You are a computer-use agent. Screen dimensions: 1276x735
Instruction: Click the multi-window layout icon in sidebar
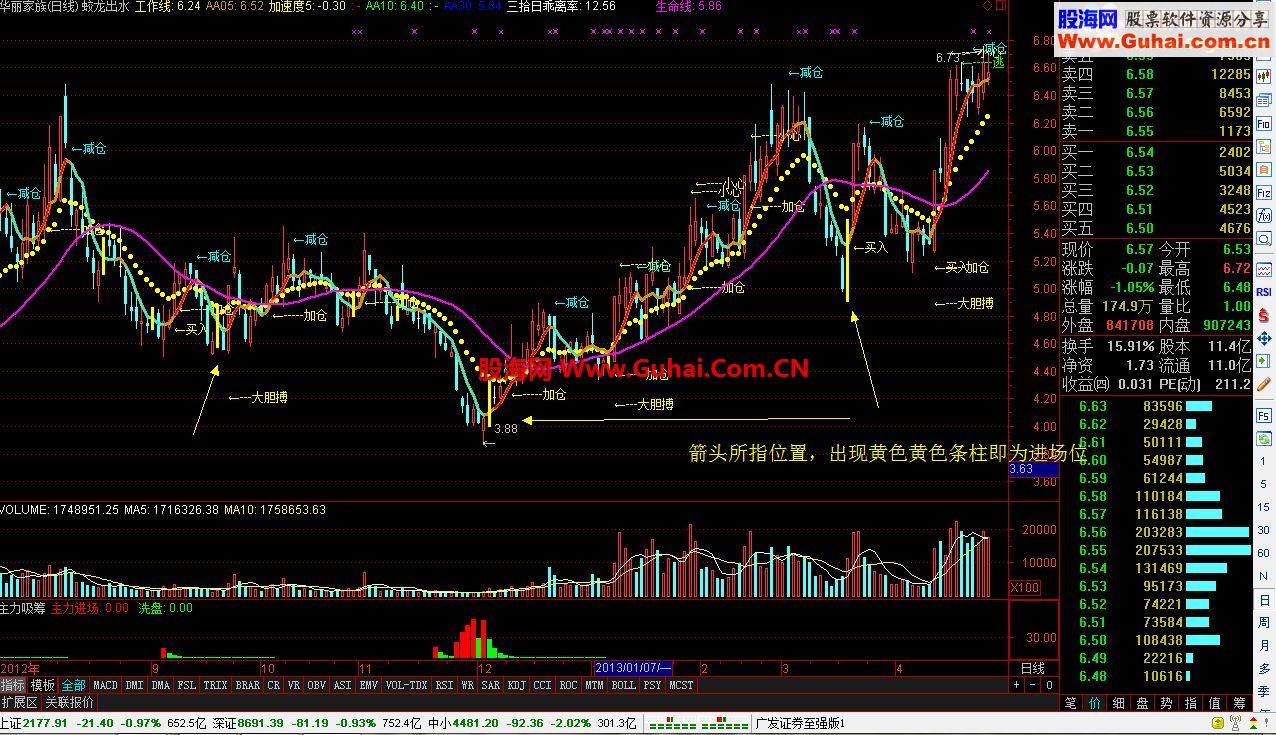pyautogui.click(x=1264, y=100)
